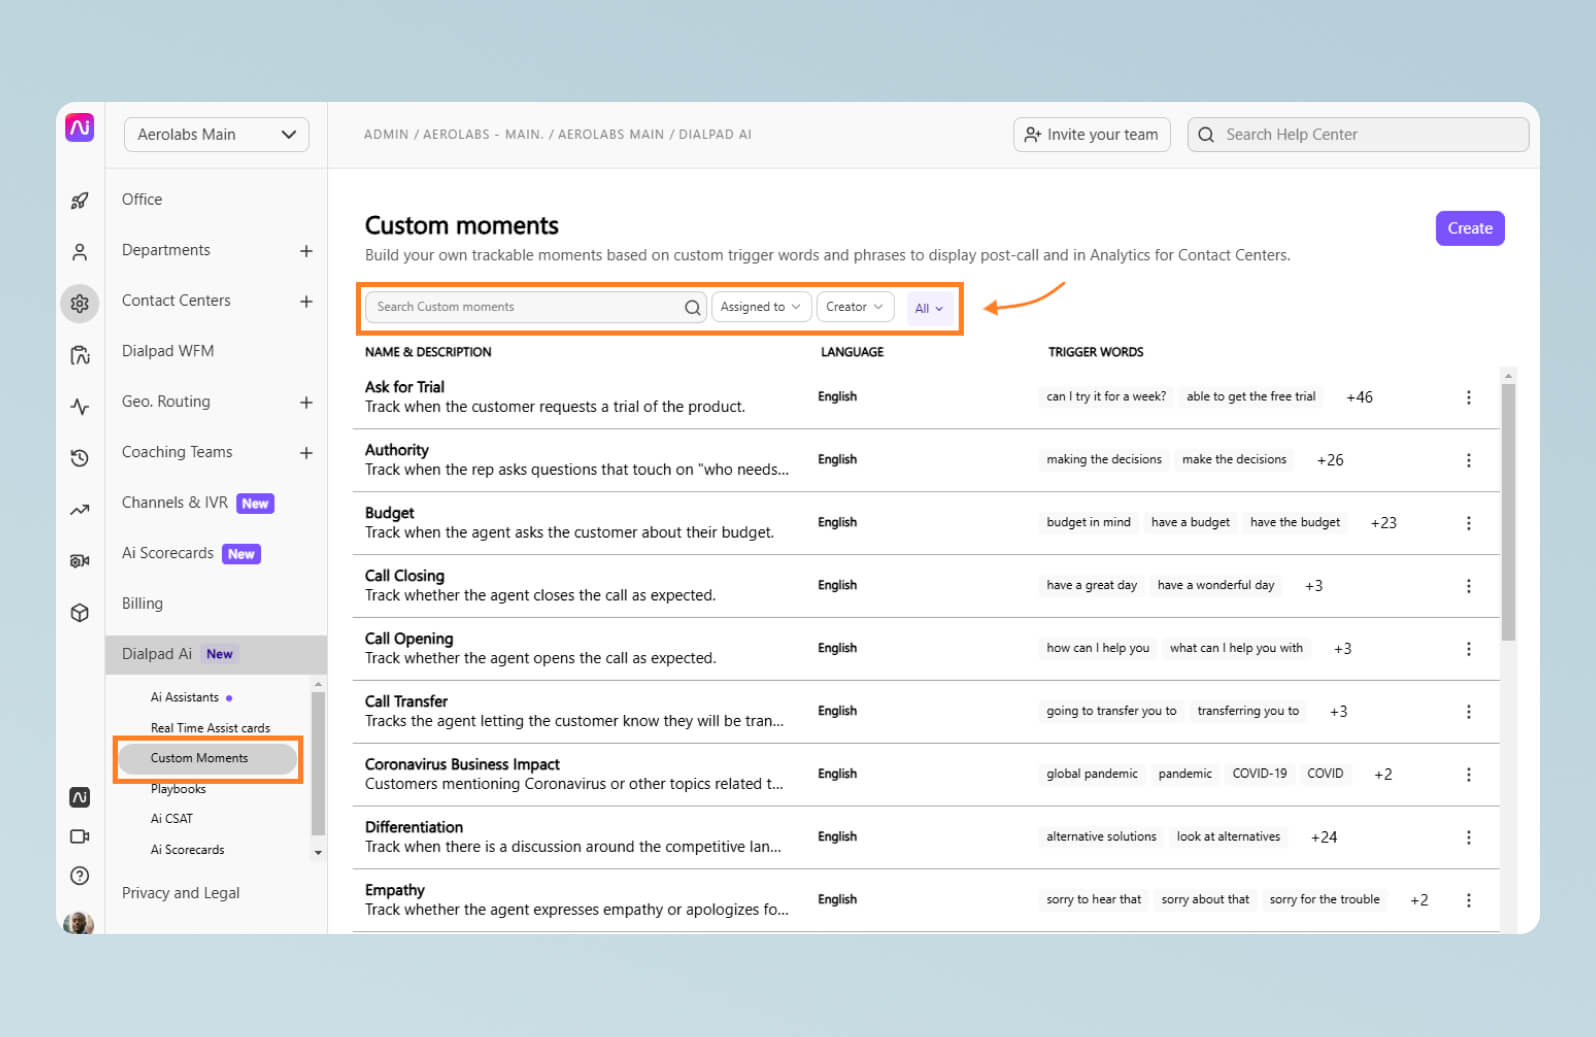Viewport: 1596px width, 1037px height.
Task: Open Playbooks sub-item
Action: 178,789
